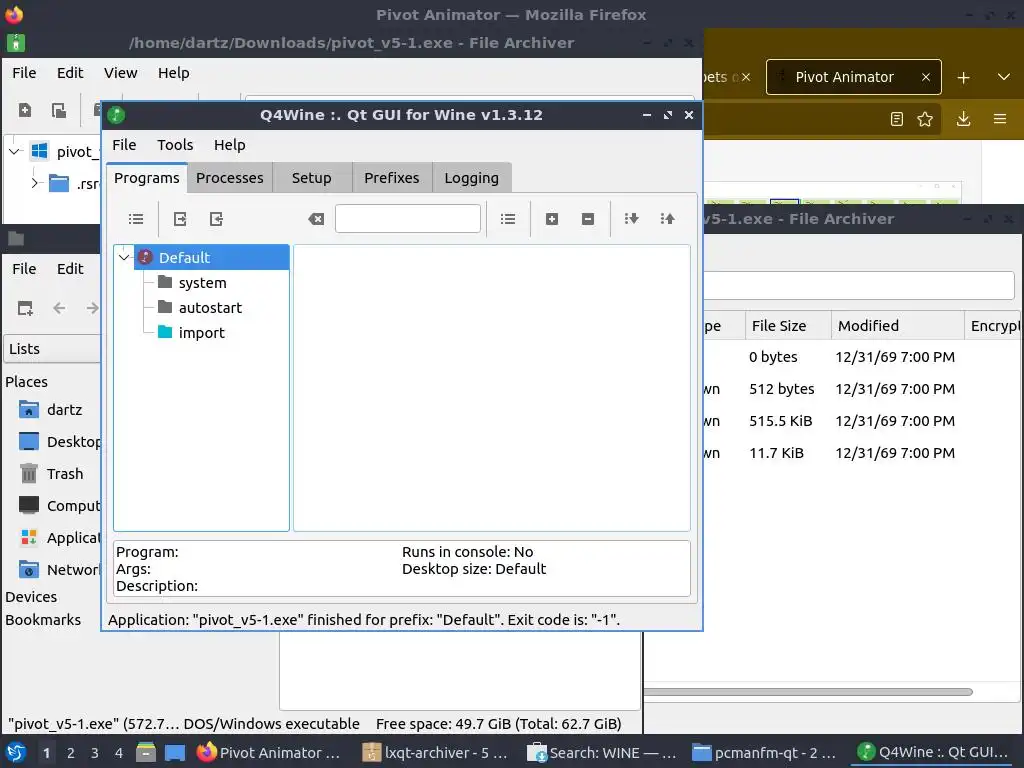The width and height of the screenshot is (1024, 768).
Task: Click the 512 bytes file size cell
Action: (x=782, y=389)
